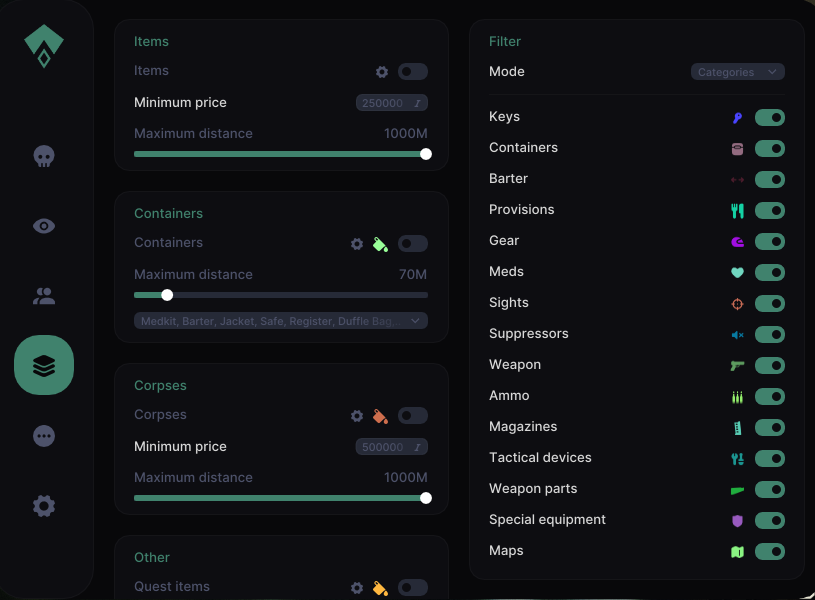Image resolution: width=815 pixels, height=600 pixels.
Task: Turn off the Suppressors filter toggle
Action: (x=770, y=334)
